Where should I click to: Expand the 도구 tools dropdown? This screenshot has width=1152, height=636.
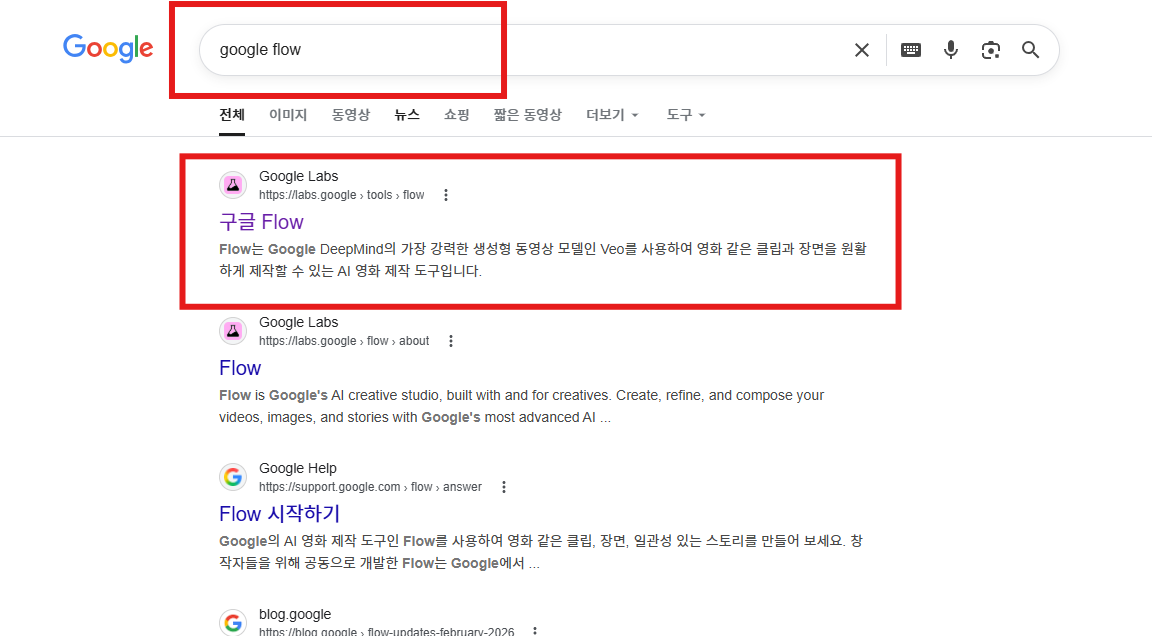point(685,115)
